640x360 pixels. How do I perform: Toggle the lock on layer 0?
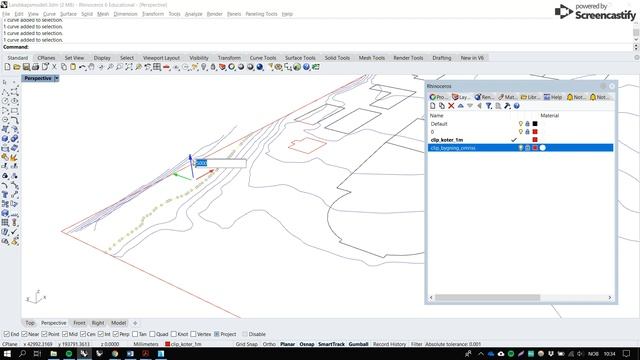[x=527, y=132]
